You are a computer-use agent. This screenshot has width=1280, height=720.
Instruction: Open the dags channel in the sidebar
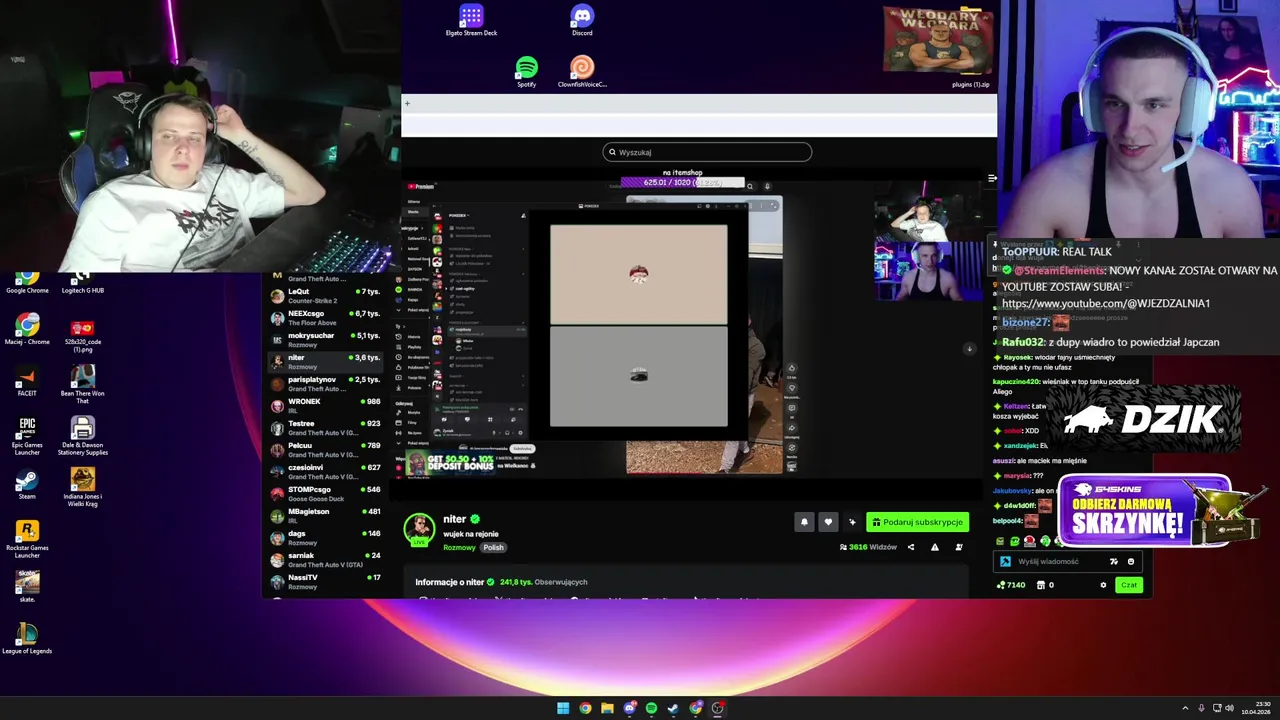(x=326, y=537)
